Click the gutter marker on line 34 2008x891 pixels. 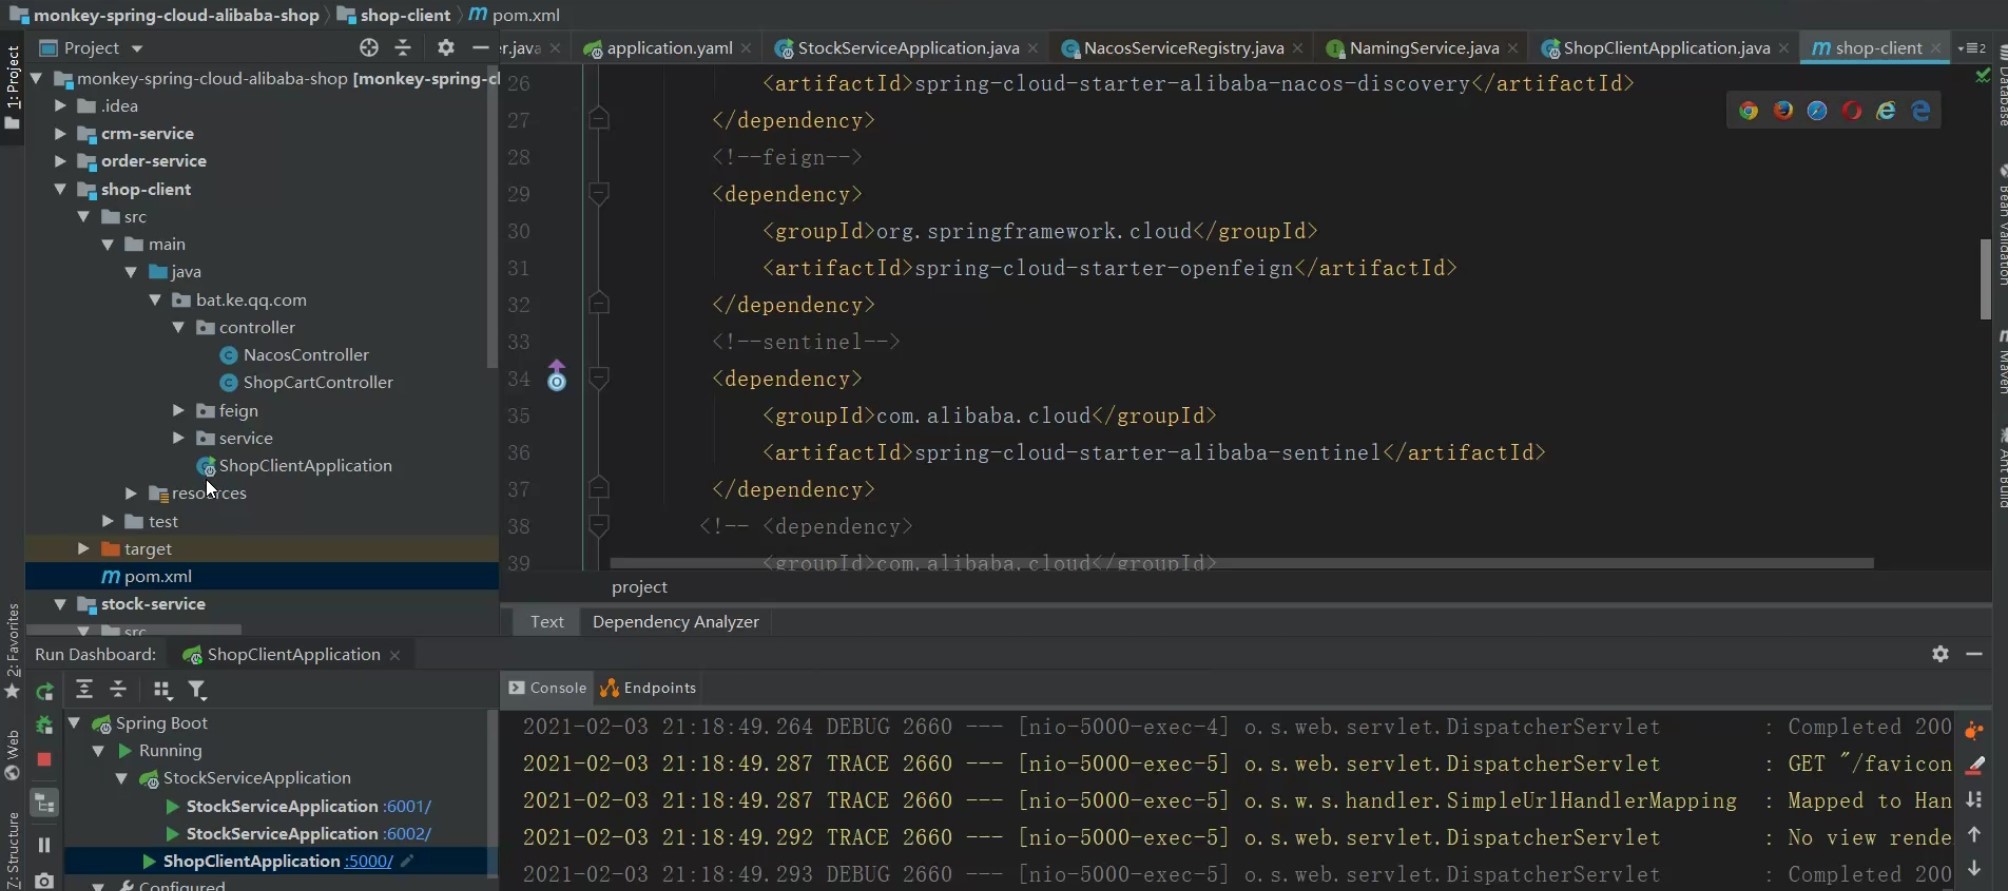557,377
